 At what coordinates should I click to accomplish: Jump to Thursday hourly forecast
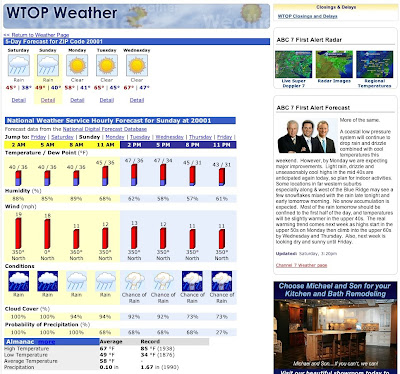click(x=200, y=137)
